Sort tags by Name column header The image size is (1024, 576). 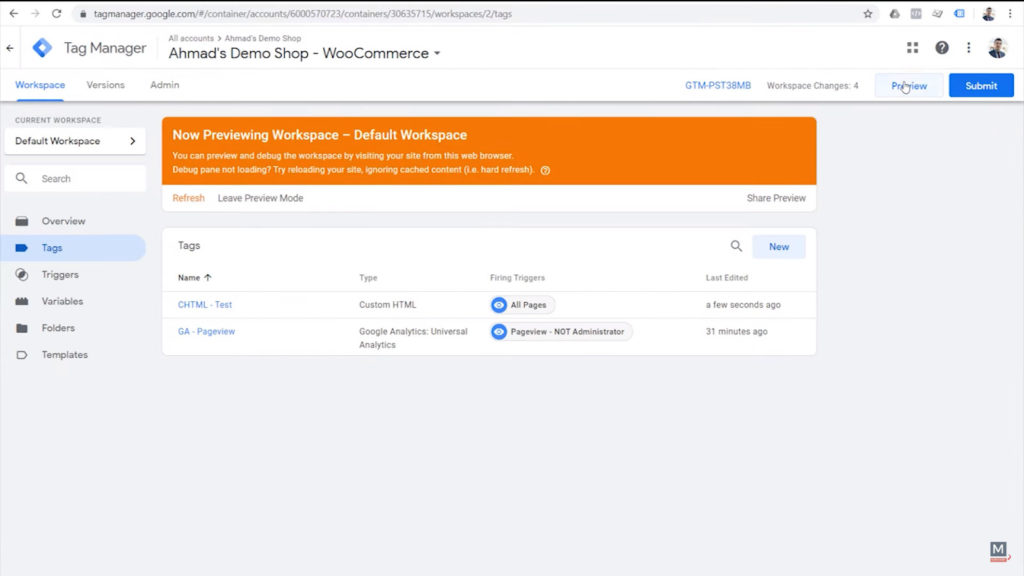194,278
